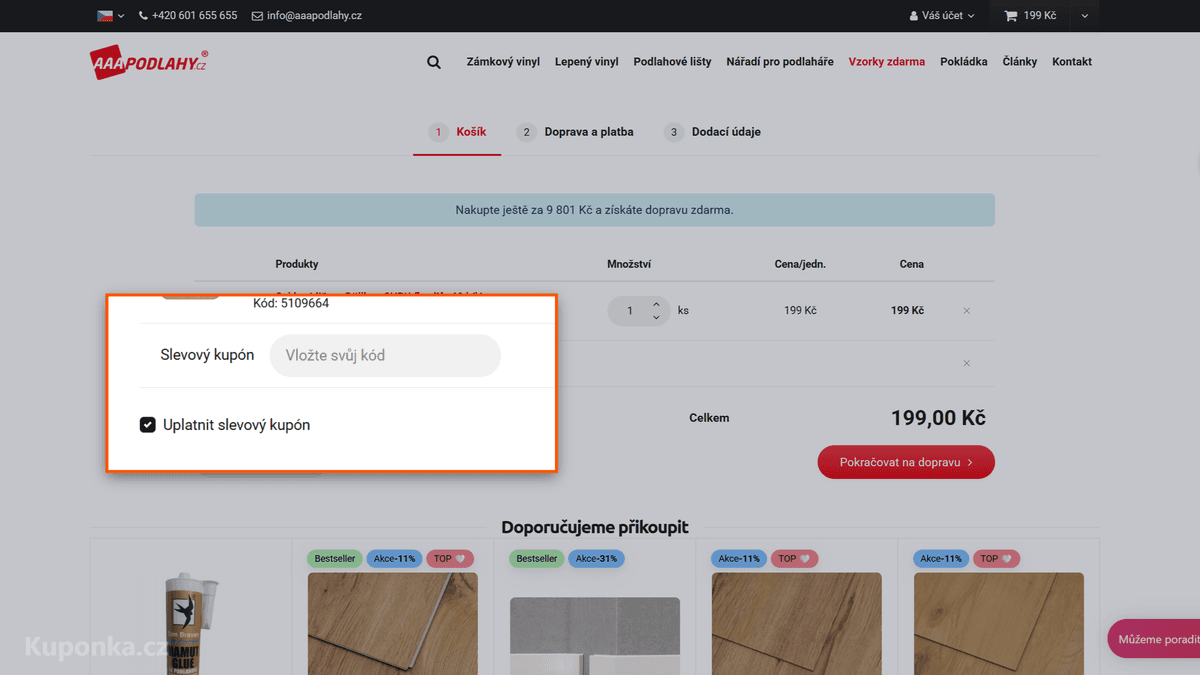Viewport: 1200px width, 675px height.
Task: Decrease quantity with the down arrow
Action: (656, 317)
